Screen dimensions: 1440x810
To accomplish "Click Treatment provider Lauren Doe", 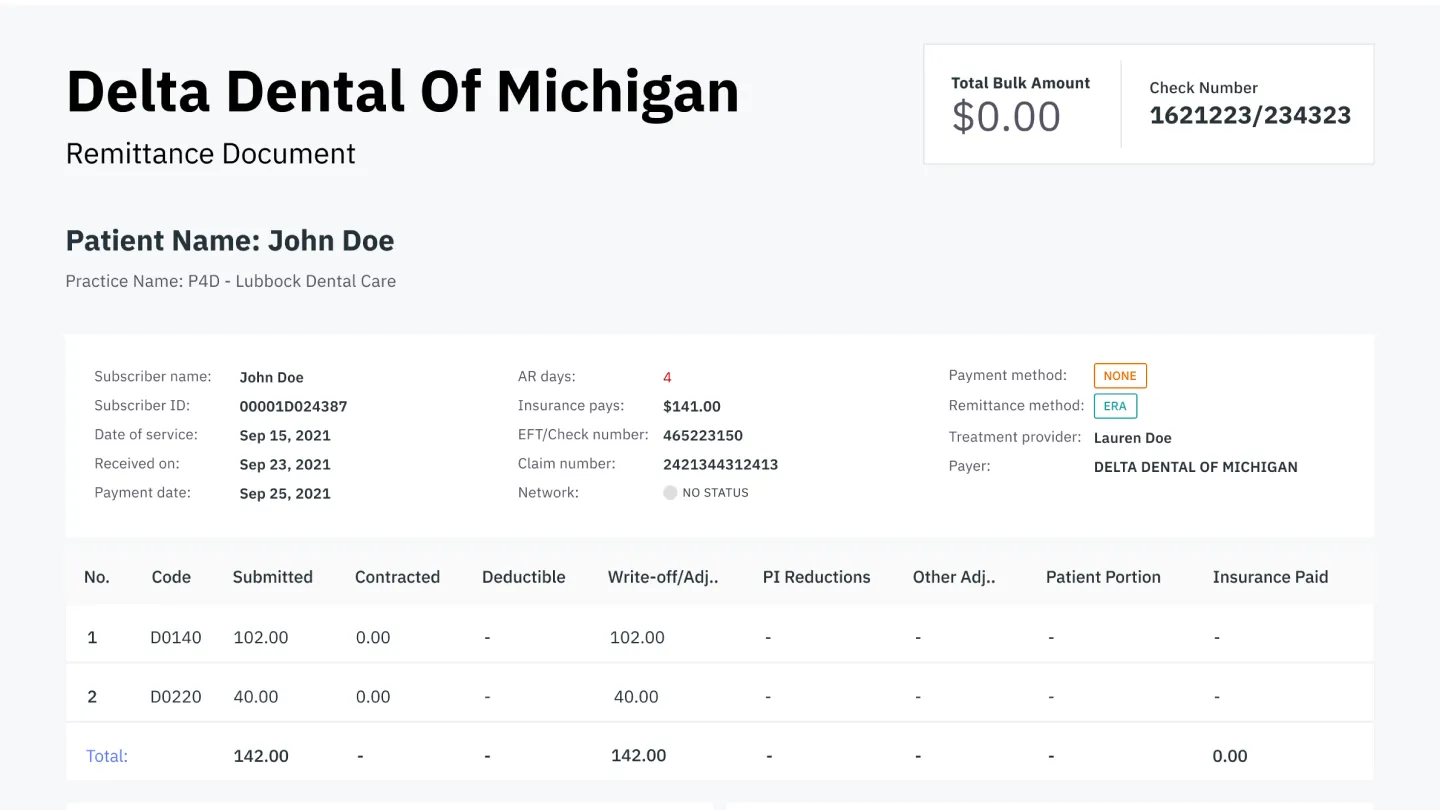I will point(1133,437).
